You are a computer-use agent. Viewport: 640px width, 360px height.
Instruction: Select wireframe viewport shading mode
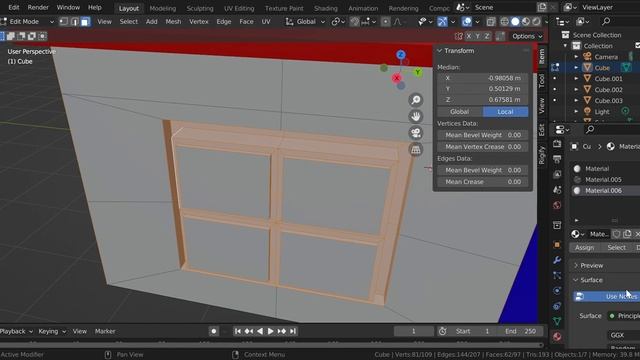[504, 22]
